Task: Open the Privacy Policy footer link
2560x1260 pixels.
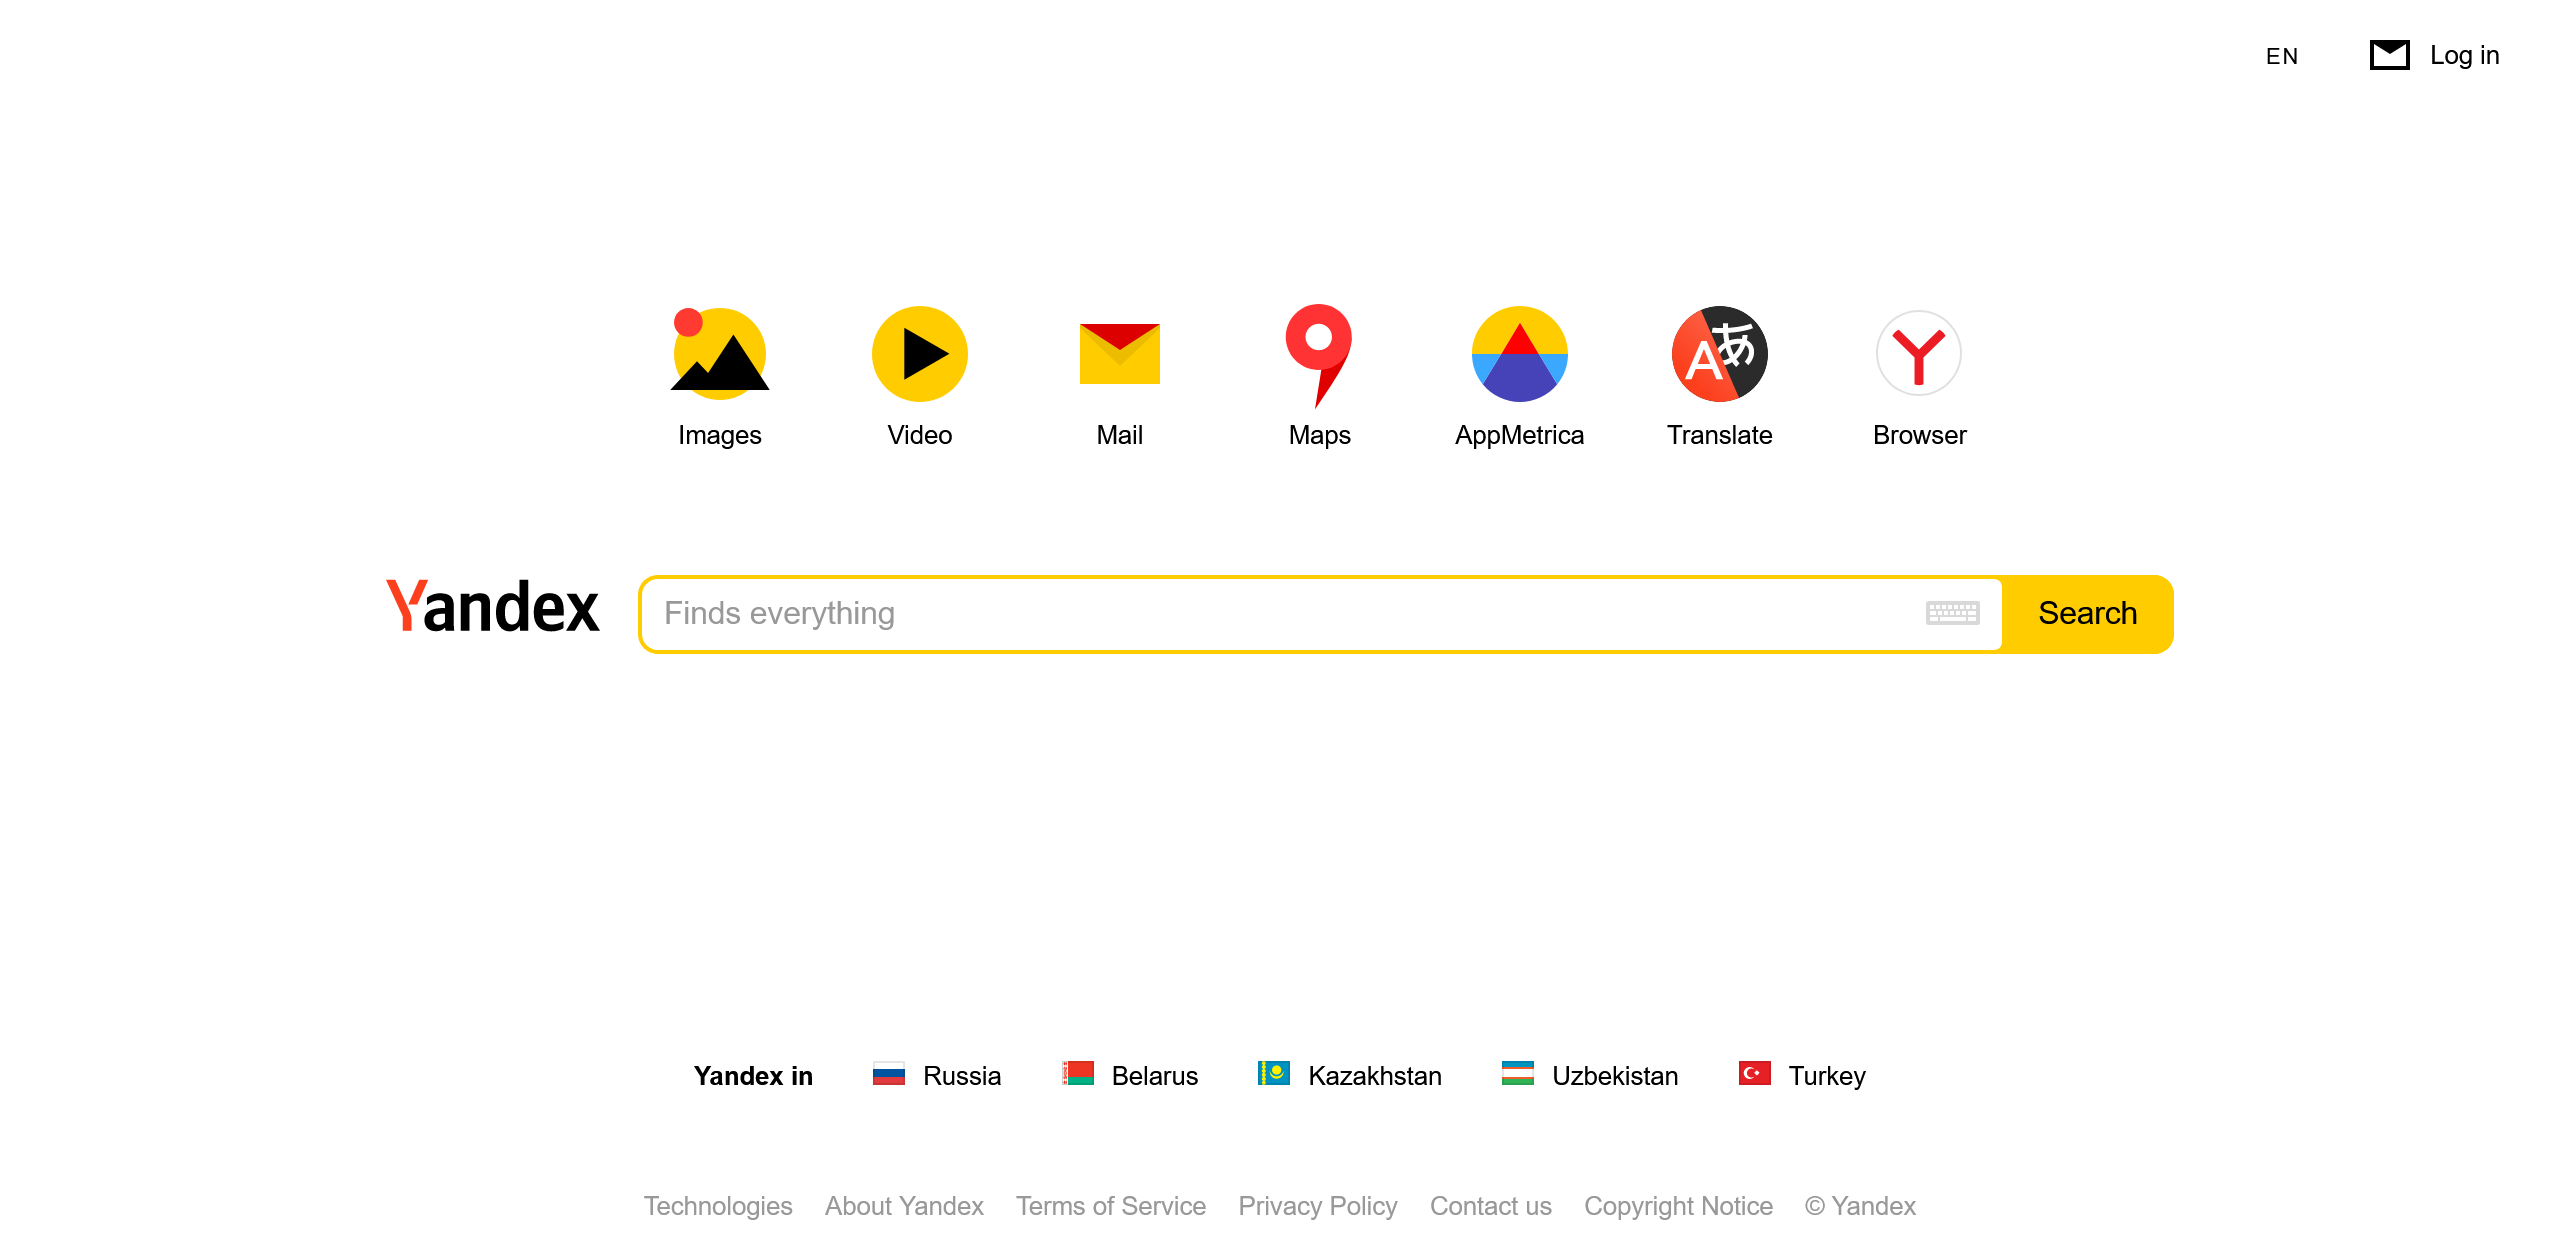Action: (x=1317, y=1206)
